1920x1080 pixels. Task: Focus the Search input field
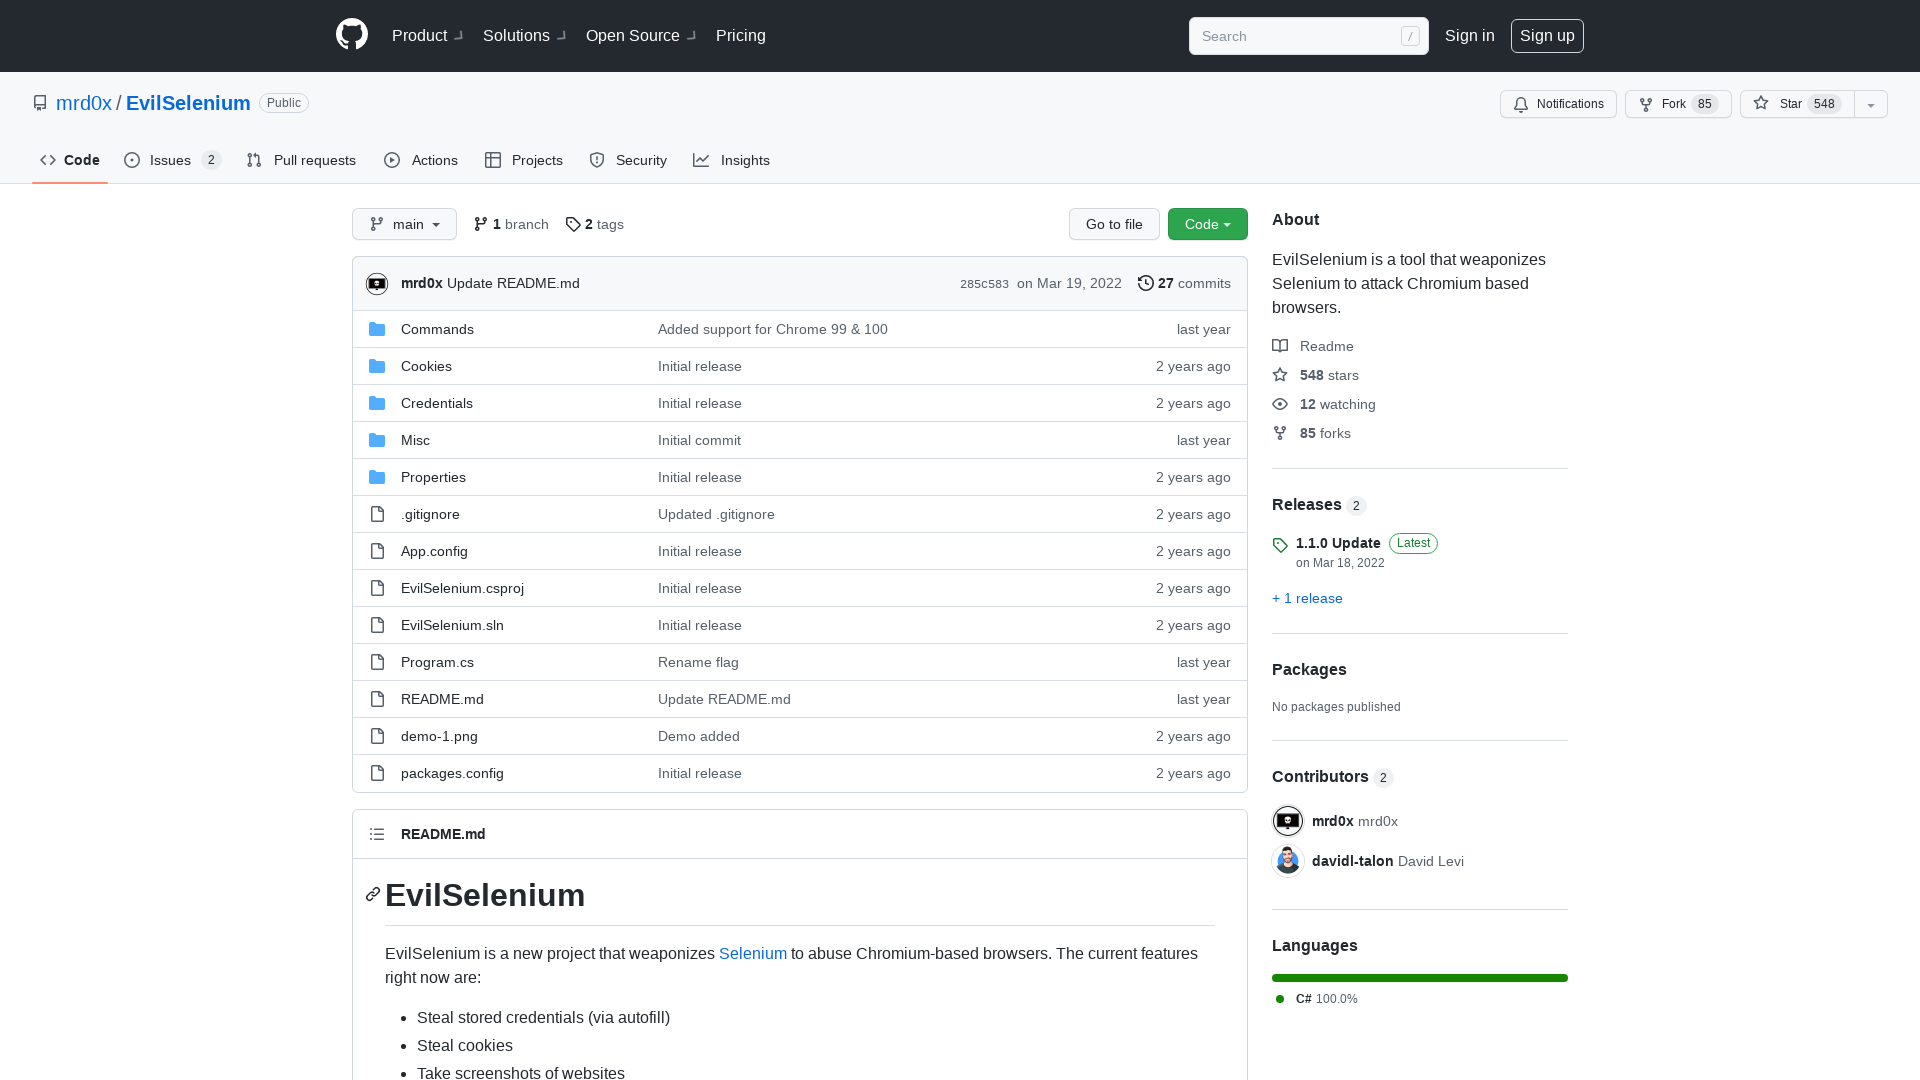pyautogui.click(x=1309, y=36)
